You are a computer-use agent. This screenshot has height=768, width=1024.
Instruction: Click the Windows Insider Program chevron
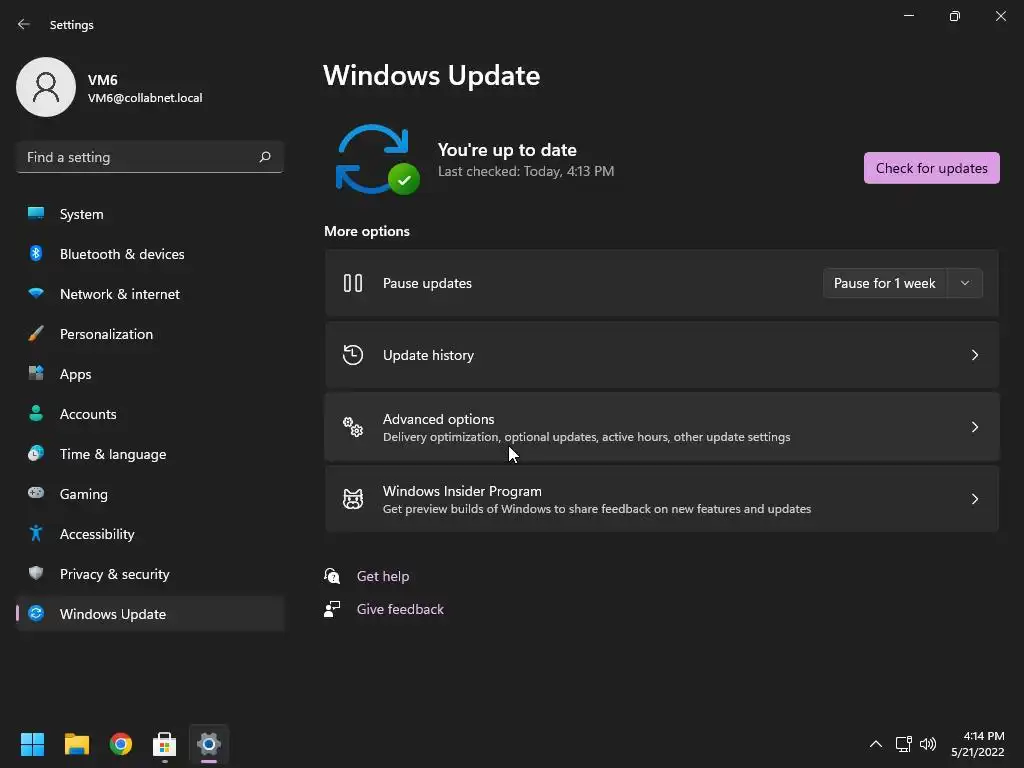click(974, 499)
